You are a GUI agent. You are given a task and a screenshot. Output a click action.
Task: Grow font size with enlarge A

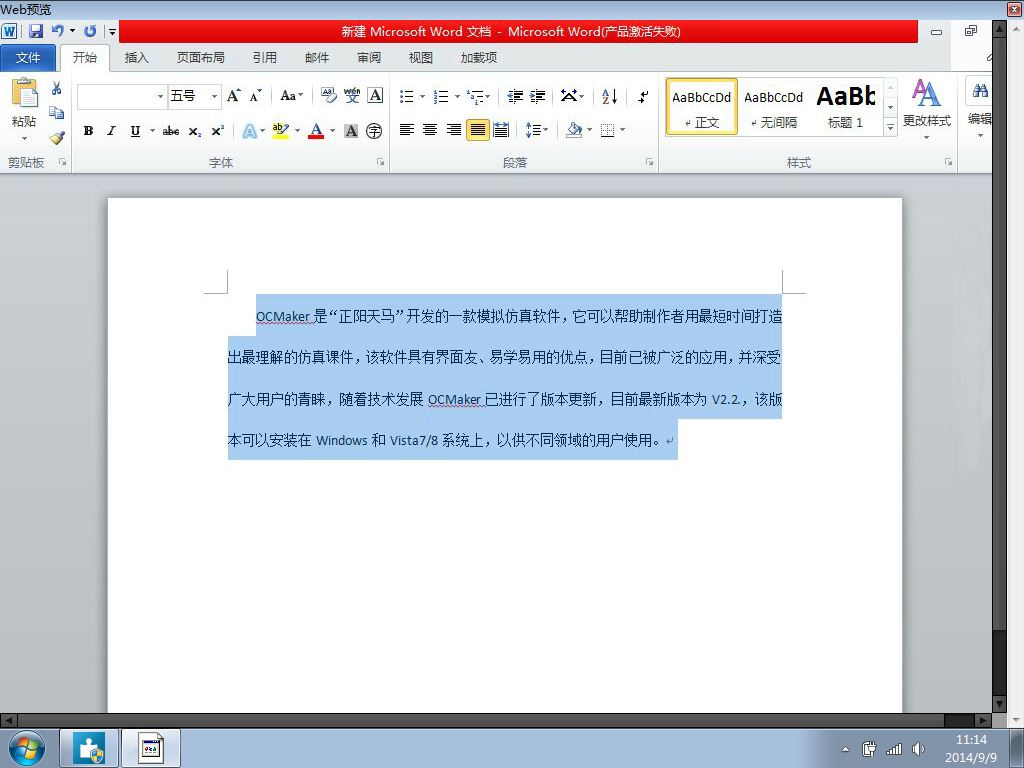233,96
